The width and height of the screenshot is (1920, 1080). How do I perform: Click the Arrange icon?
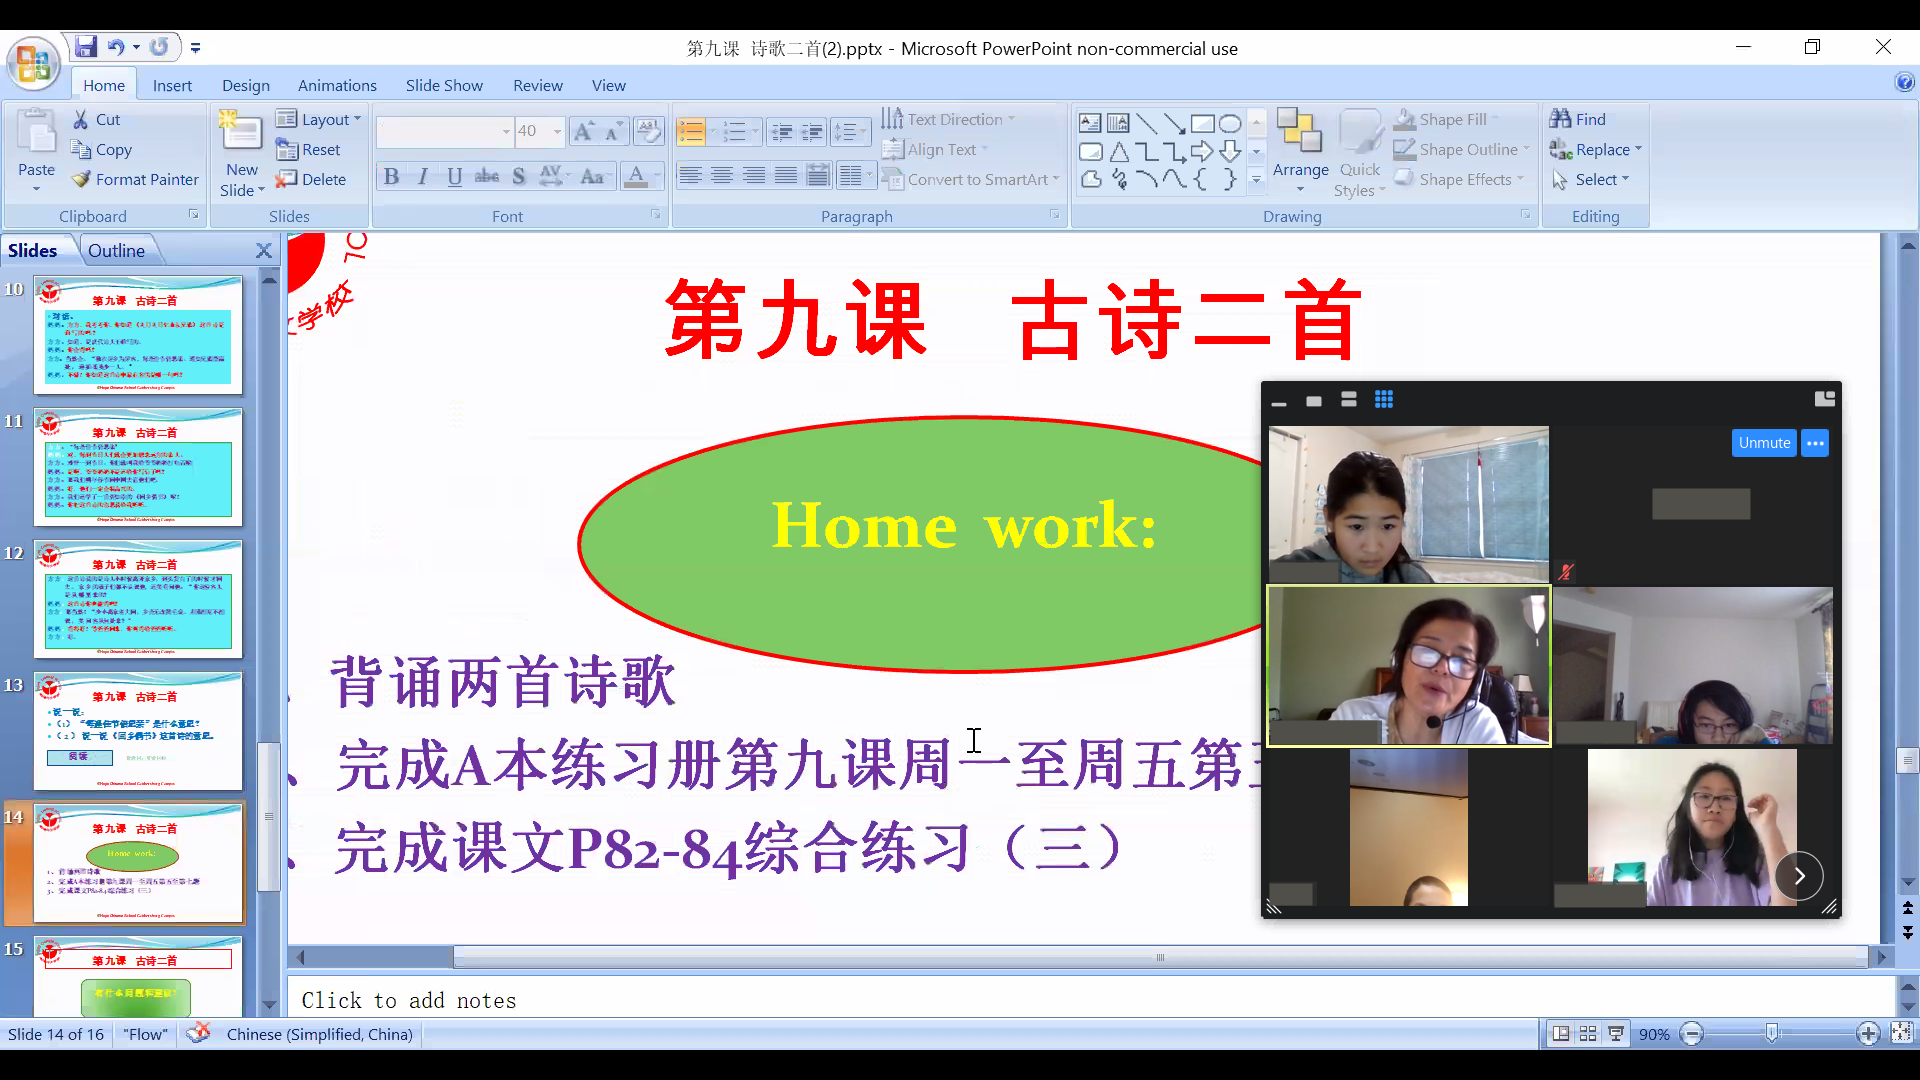click(1299, 133)
